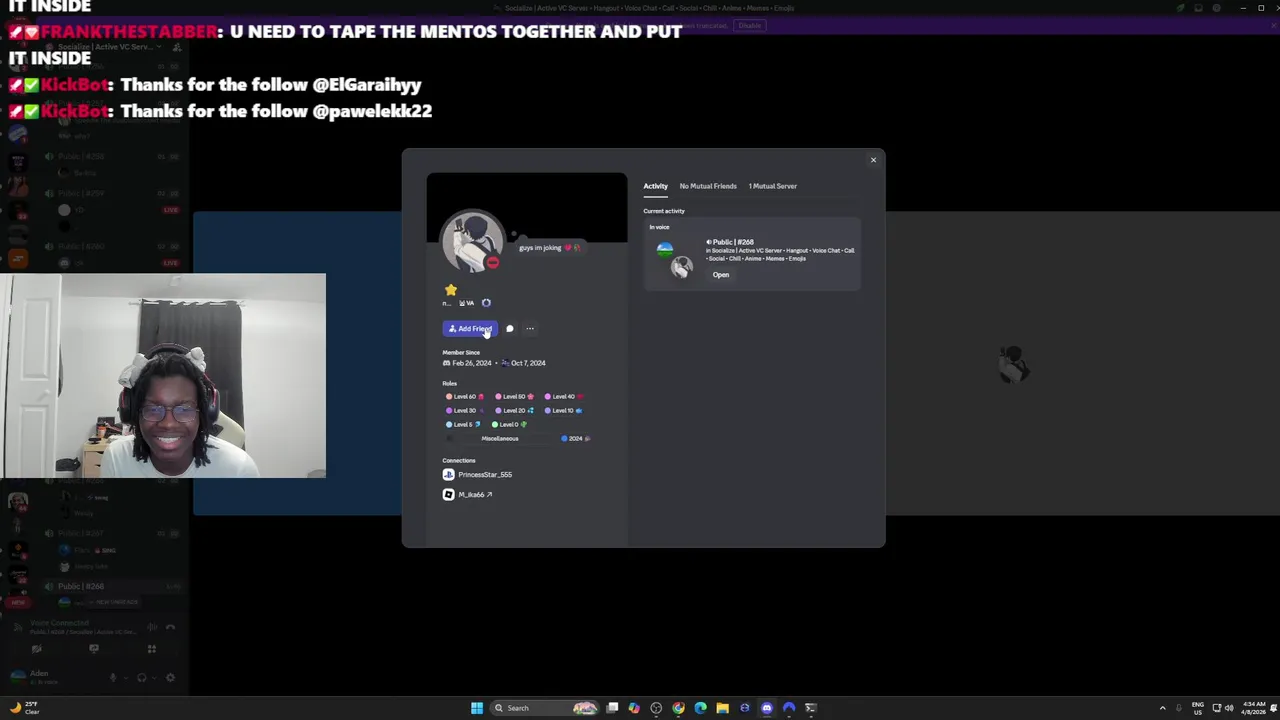Click the 2024 role chip

tap(576, 438)
